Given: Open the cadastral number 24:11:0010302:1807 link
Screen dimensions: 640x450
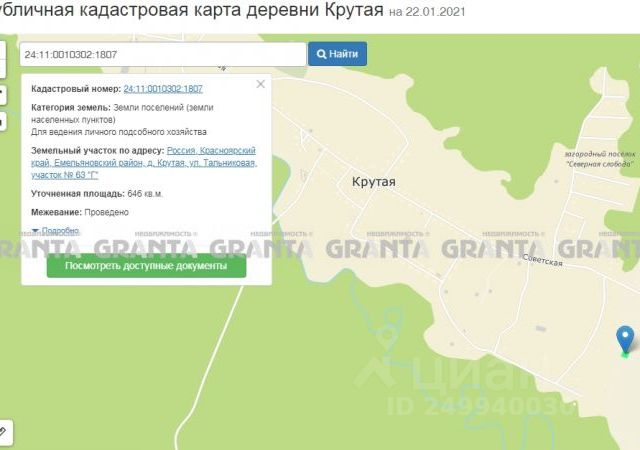Looking at the screenshot, I should [x=162, y=89].
